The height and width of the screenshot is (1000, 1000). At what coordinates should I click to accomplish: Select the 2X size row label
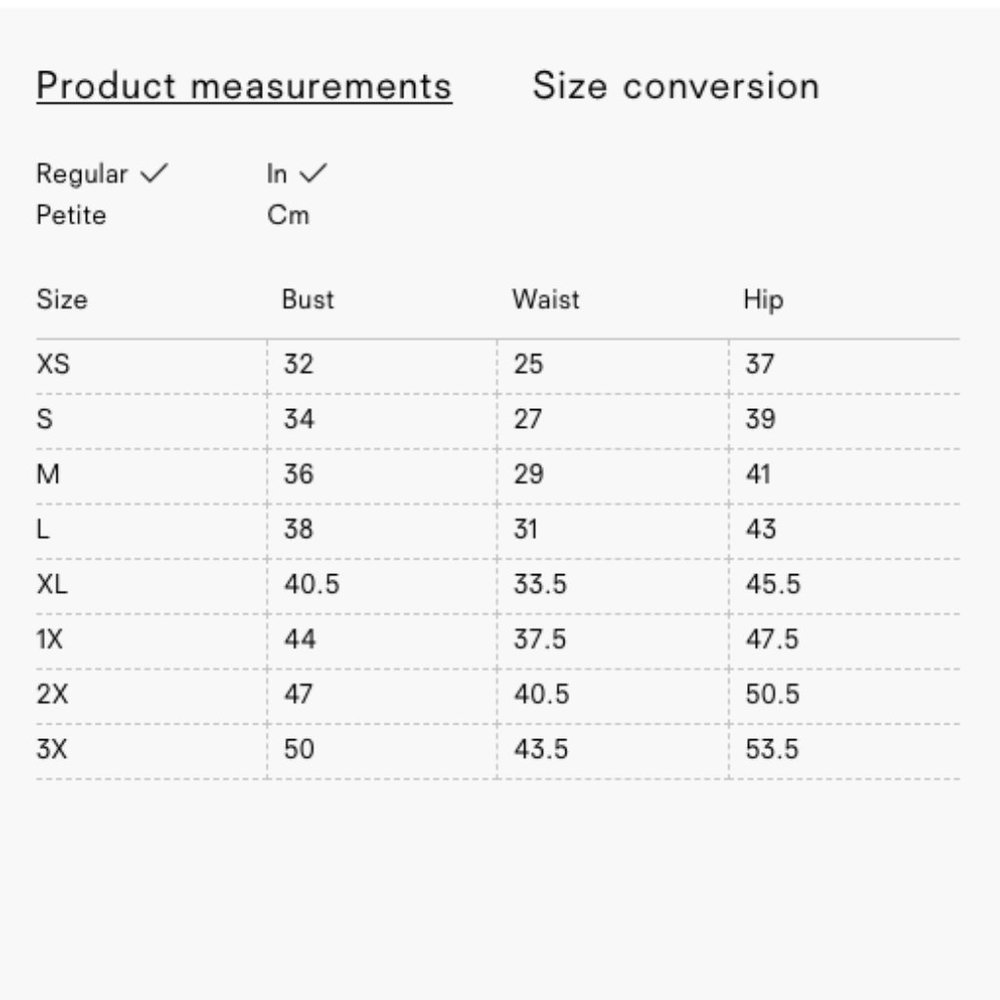52,694
